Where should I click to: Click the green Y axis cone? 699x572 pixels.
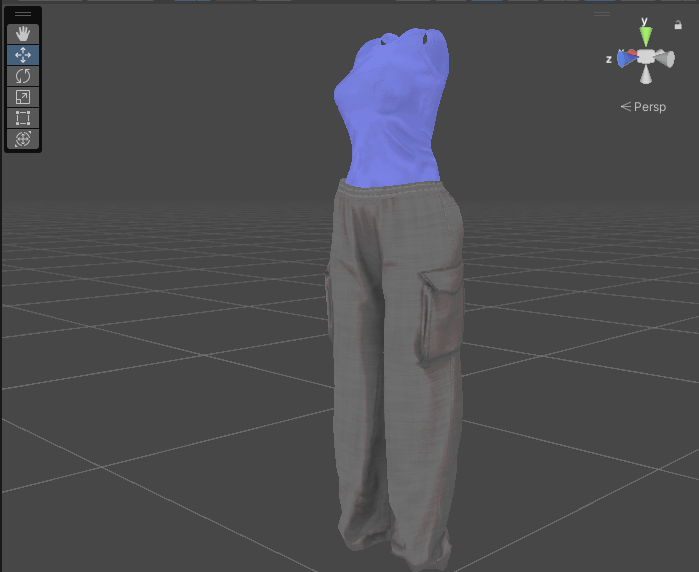[646, 36]
